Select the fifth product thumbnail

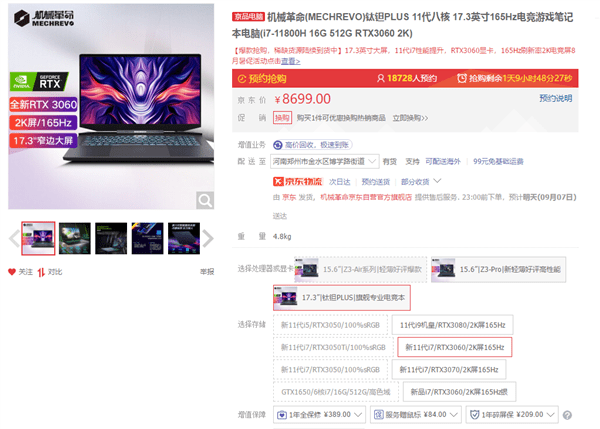184,238
